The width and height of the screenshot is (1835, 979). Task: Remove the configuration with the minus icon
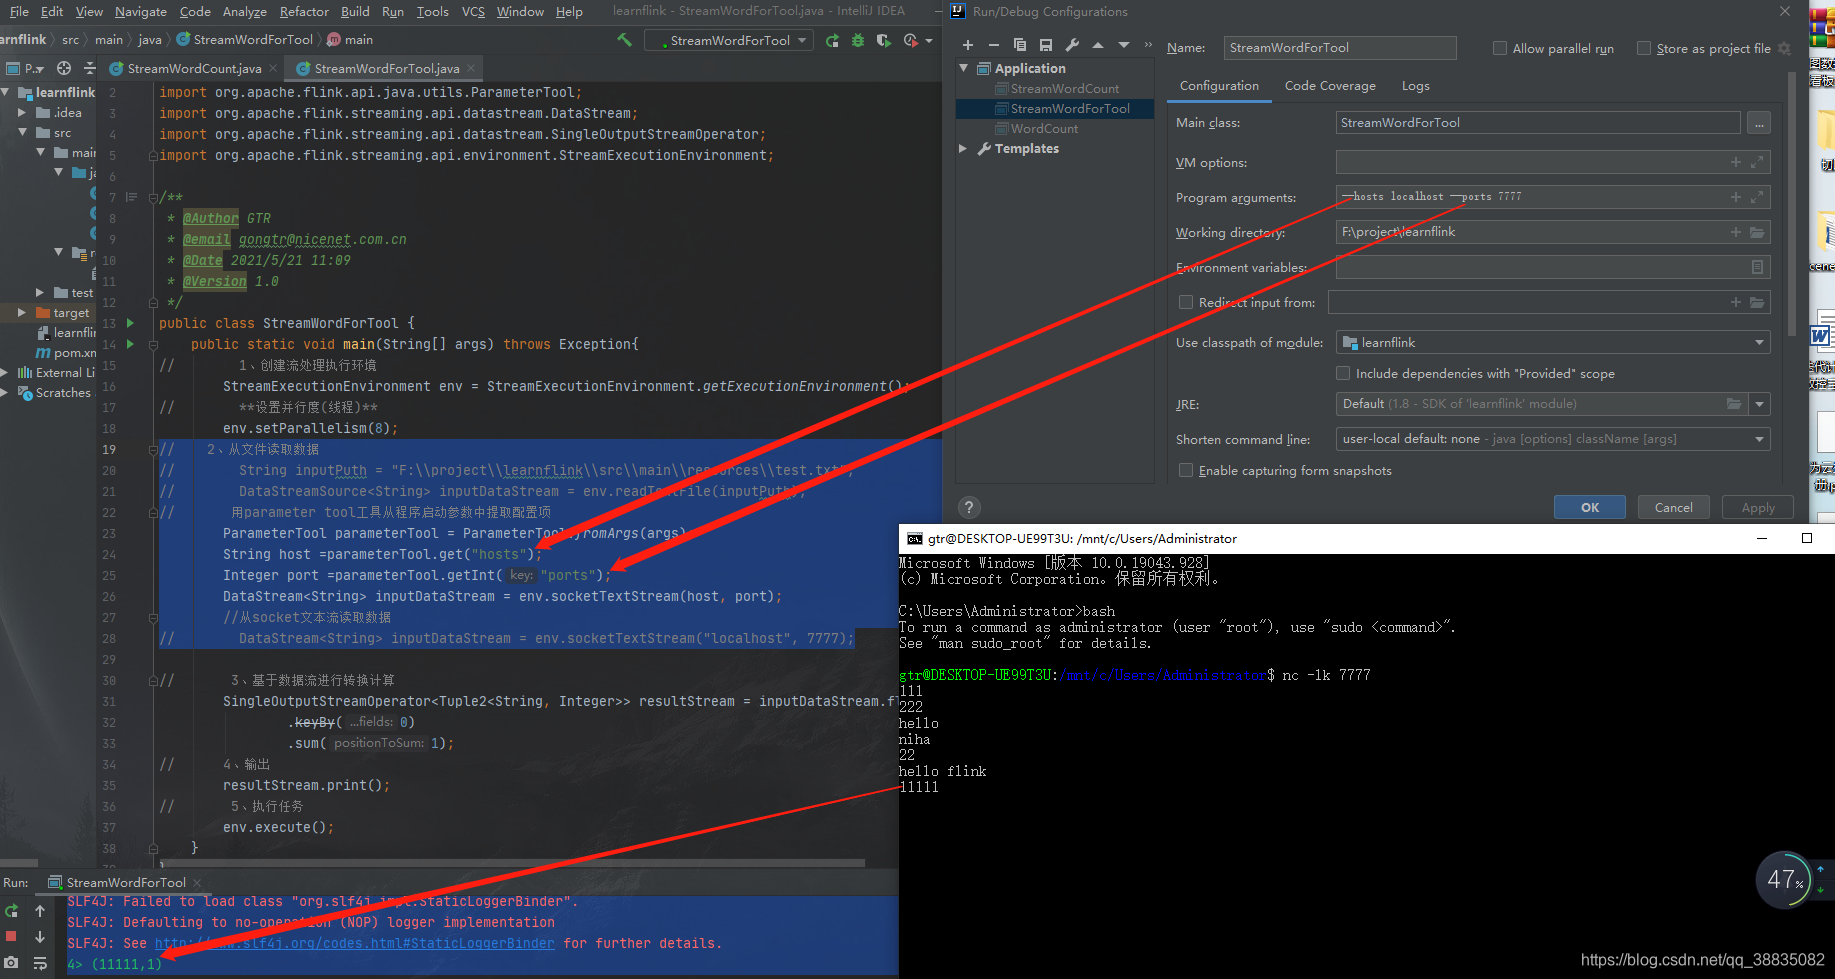[993, 45]
